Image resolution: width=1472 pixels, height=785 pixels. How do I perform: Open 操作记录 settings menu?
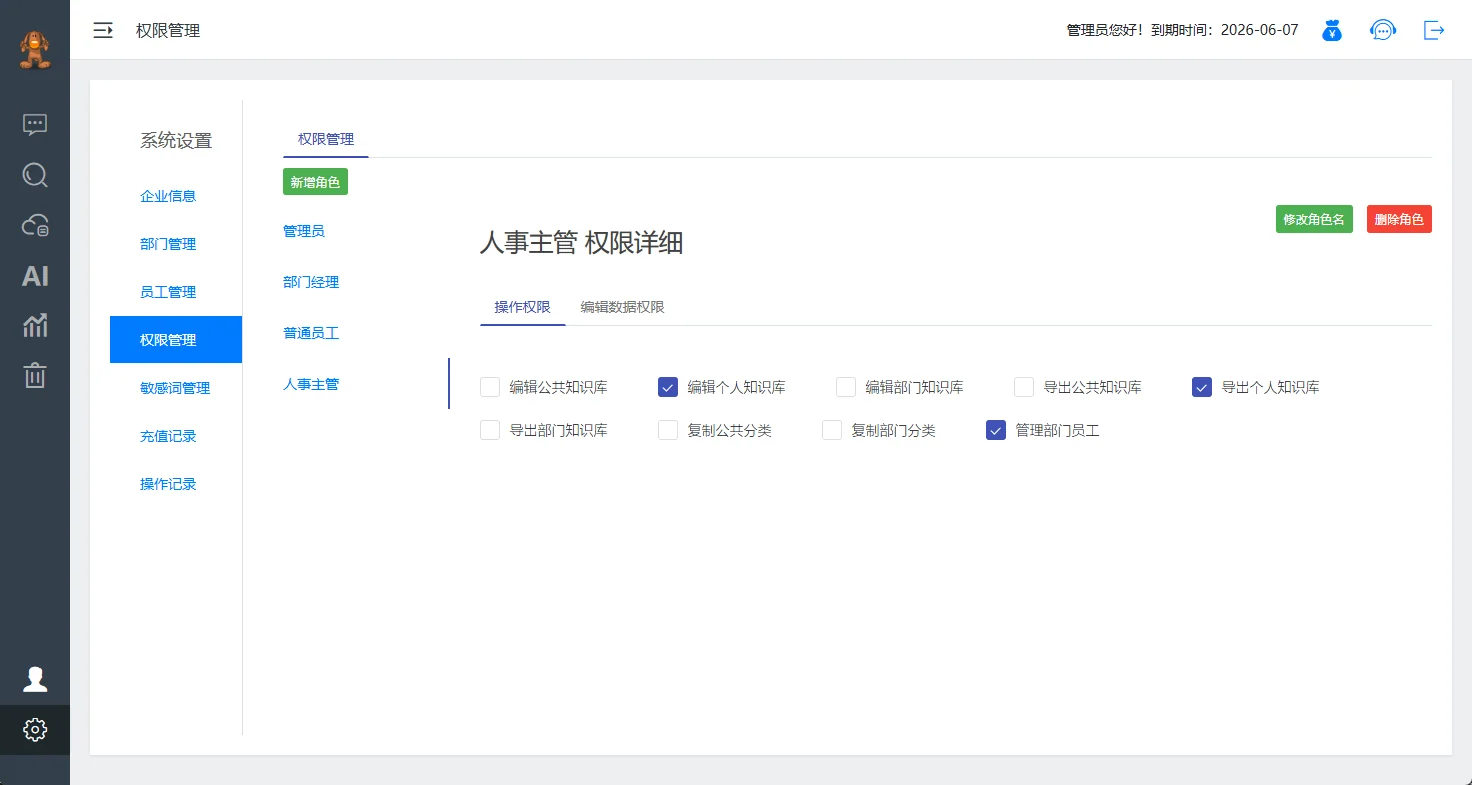[168, 484]
